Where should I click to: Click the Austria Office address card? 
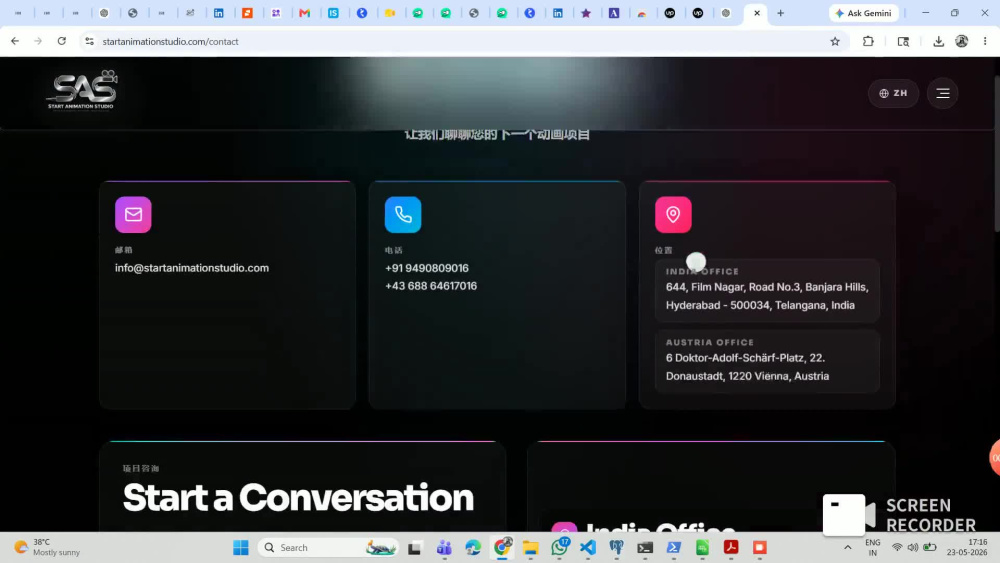pos(767,361)
